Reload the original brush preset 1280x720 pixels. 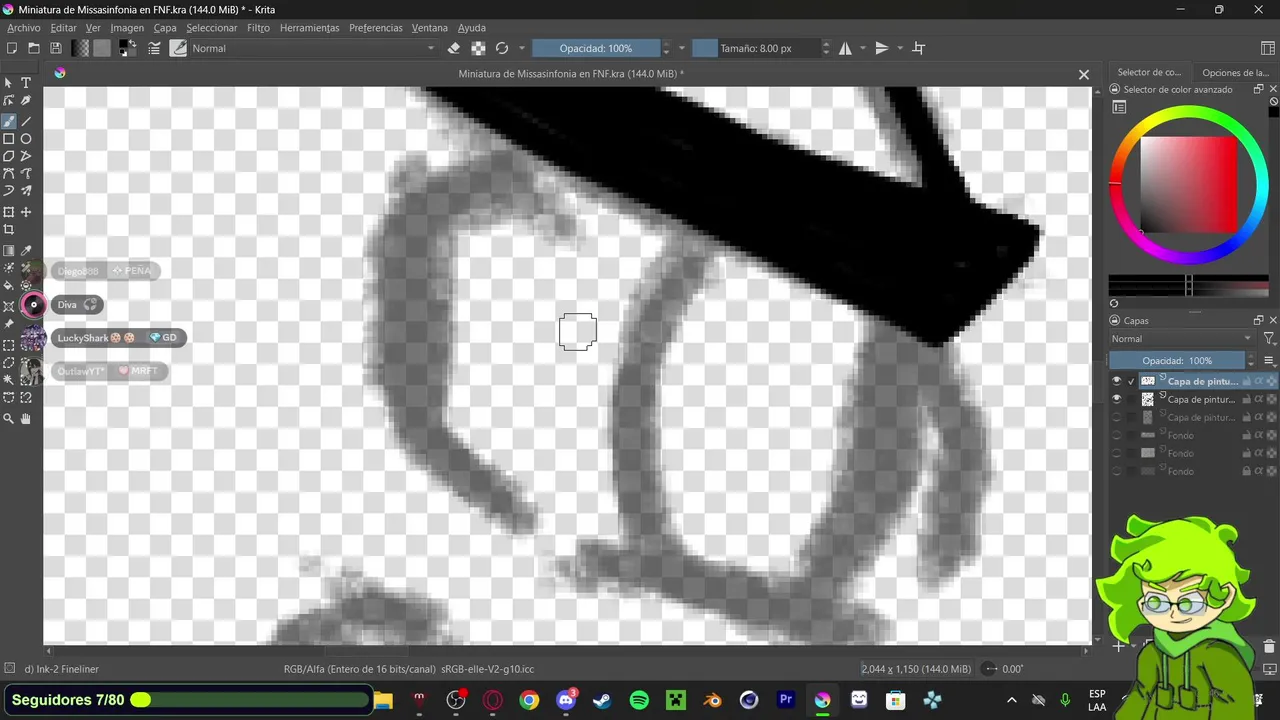click(x=502, y=48)
